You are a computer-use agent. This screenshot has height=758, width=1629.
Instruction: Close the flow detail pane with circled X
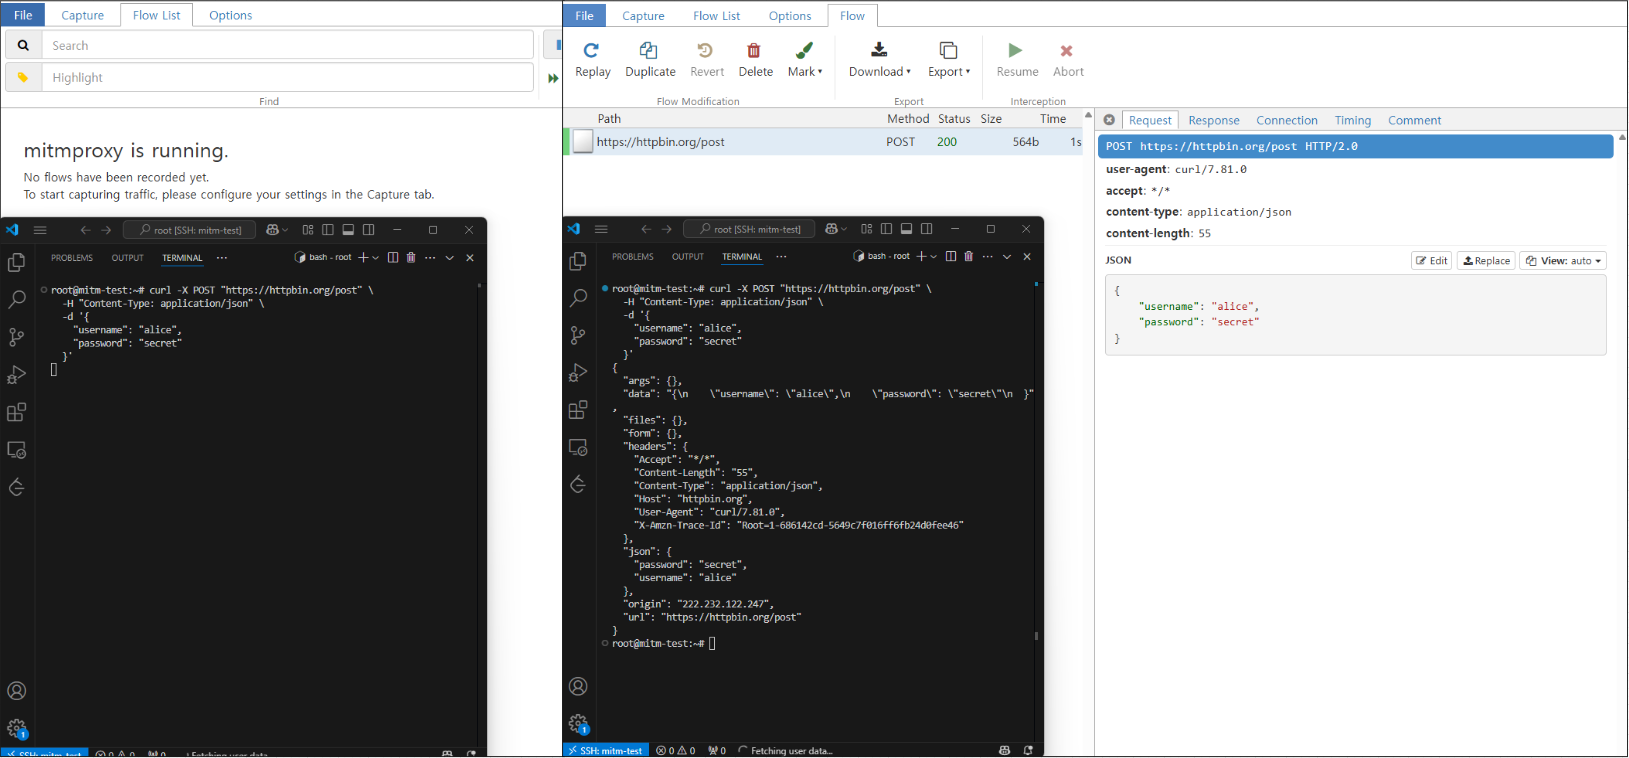(x=1109, y=120)
